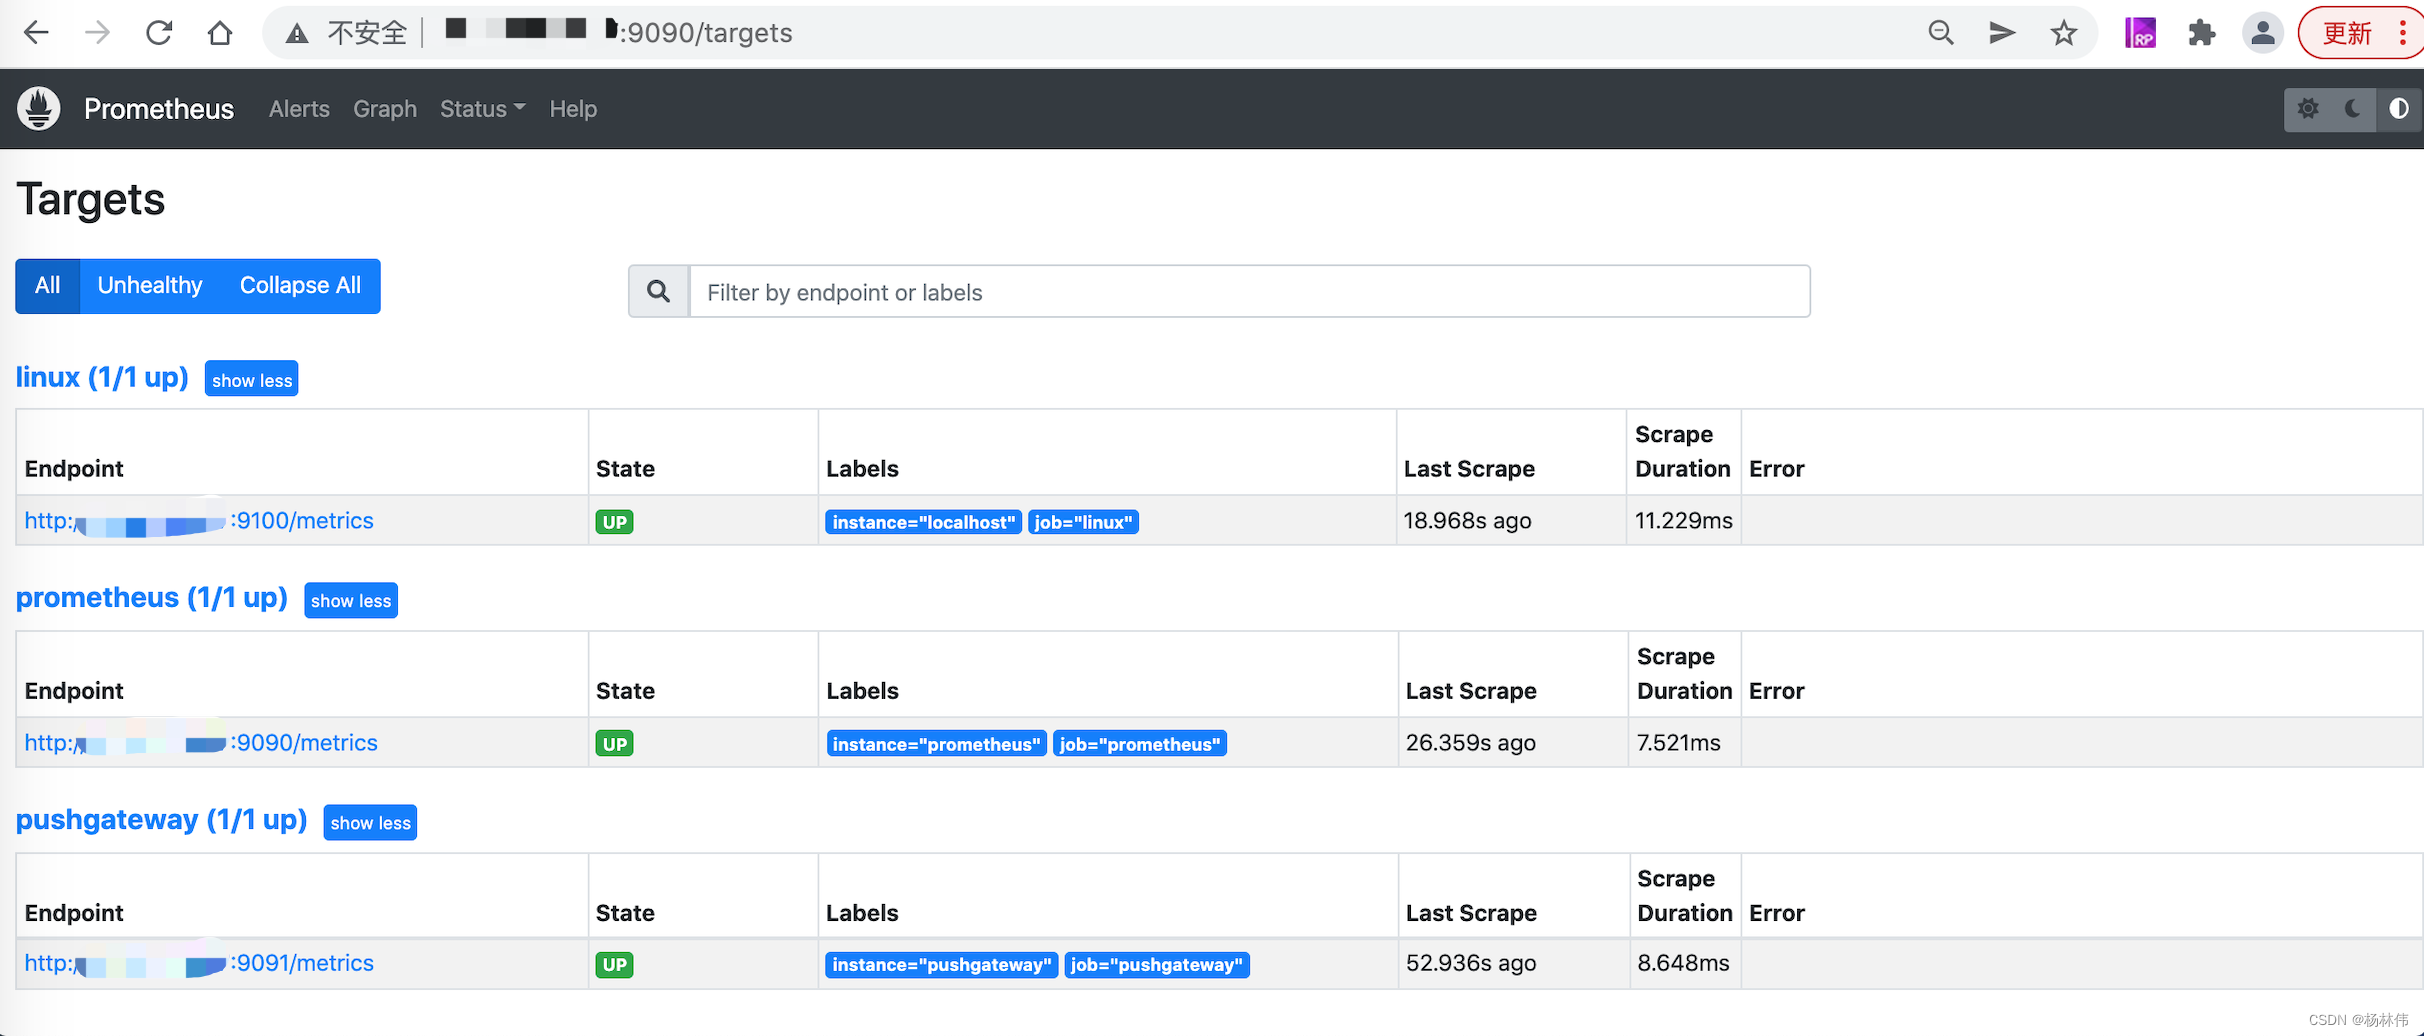Switch to the Graph page
This screenshot has width=2424, height=1036.
point(384,109)
